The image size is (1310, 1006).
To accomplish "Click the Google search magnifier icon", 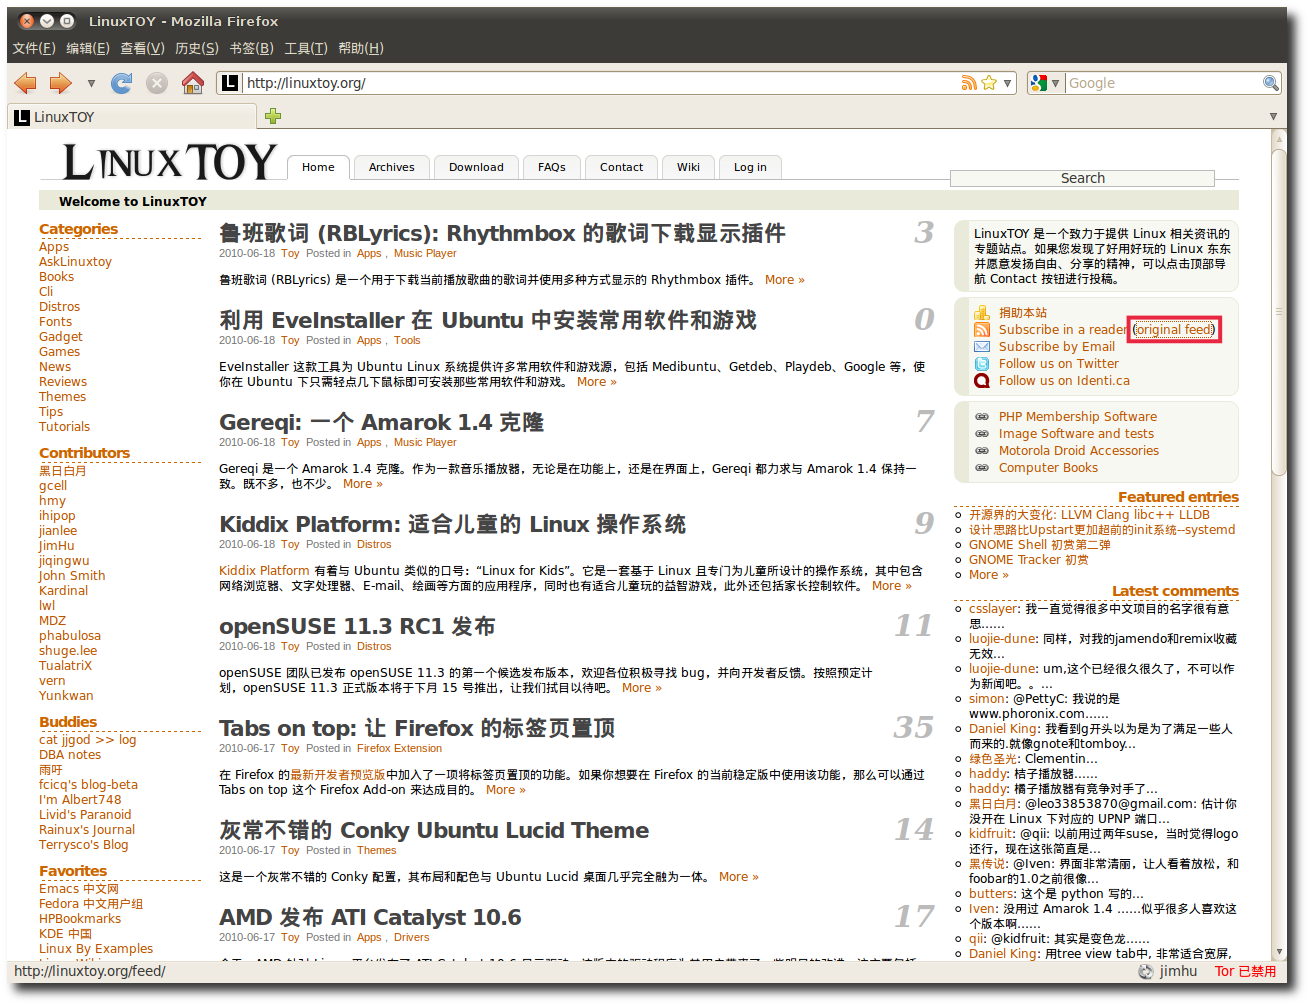I will [1270, 83].
